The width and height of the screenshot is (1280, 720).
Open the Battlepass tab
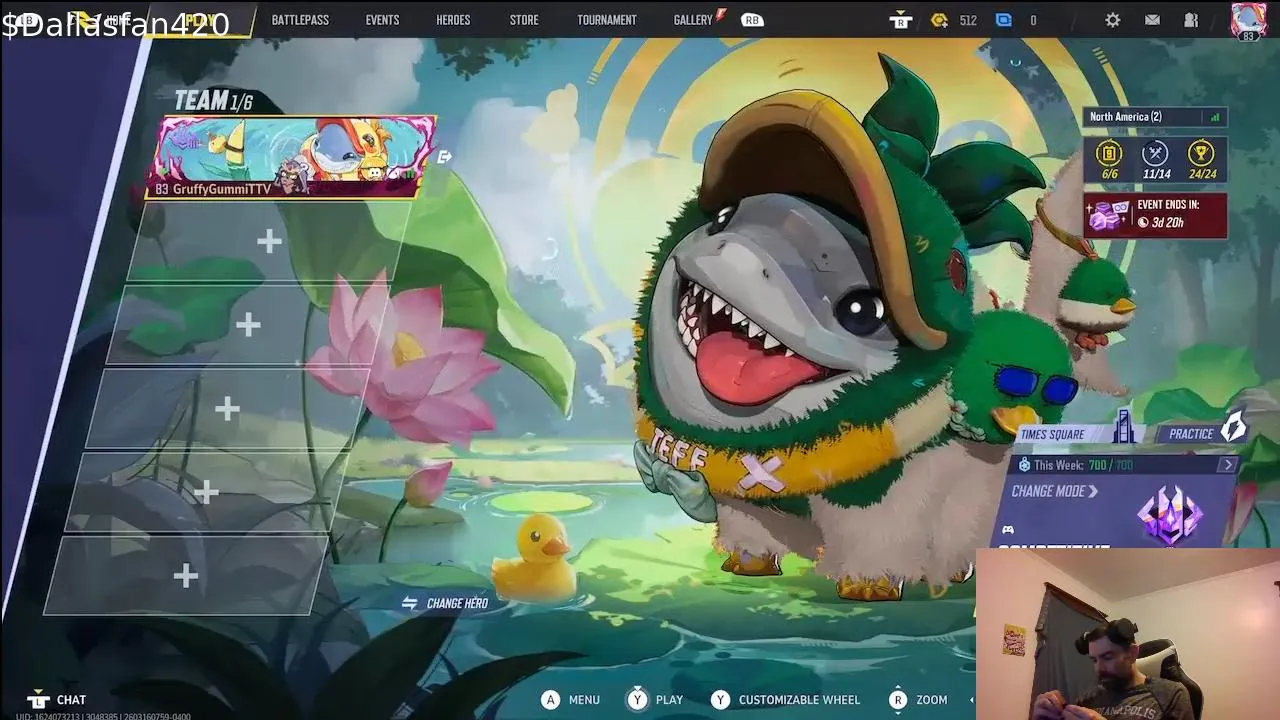point(300,20)
